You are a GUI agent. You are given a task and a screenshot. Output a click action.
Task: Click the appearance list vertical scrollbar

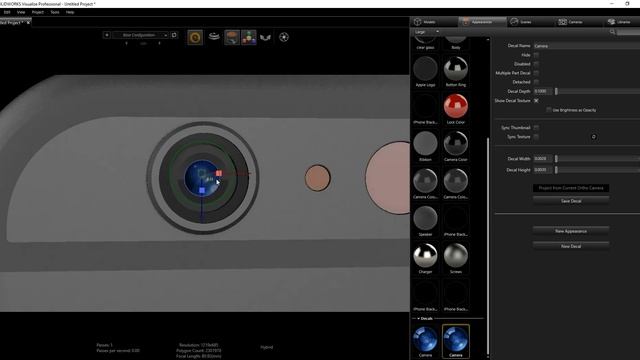(x=488, y=247)
